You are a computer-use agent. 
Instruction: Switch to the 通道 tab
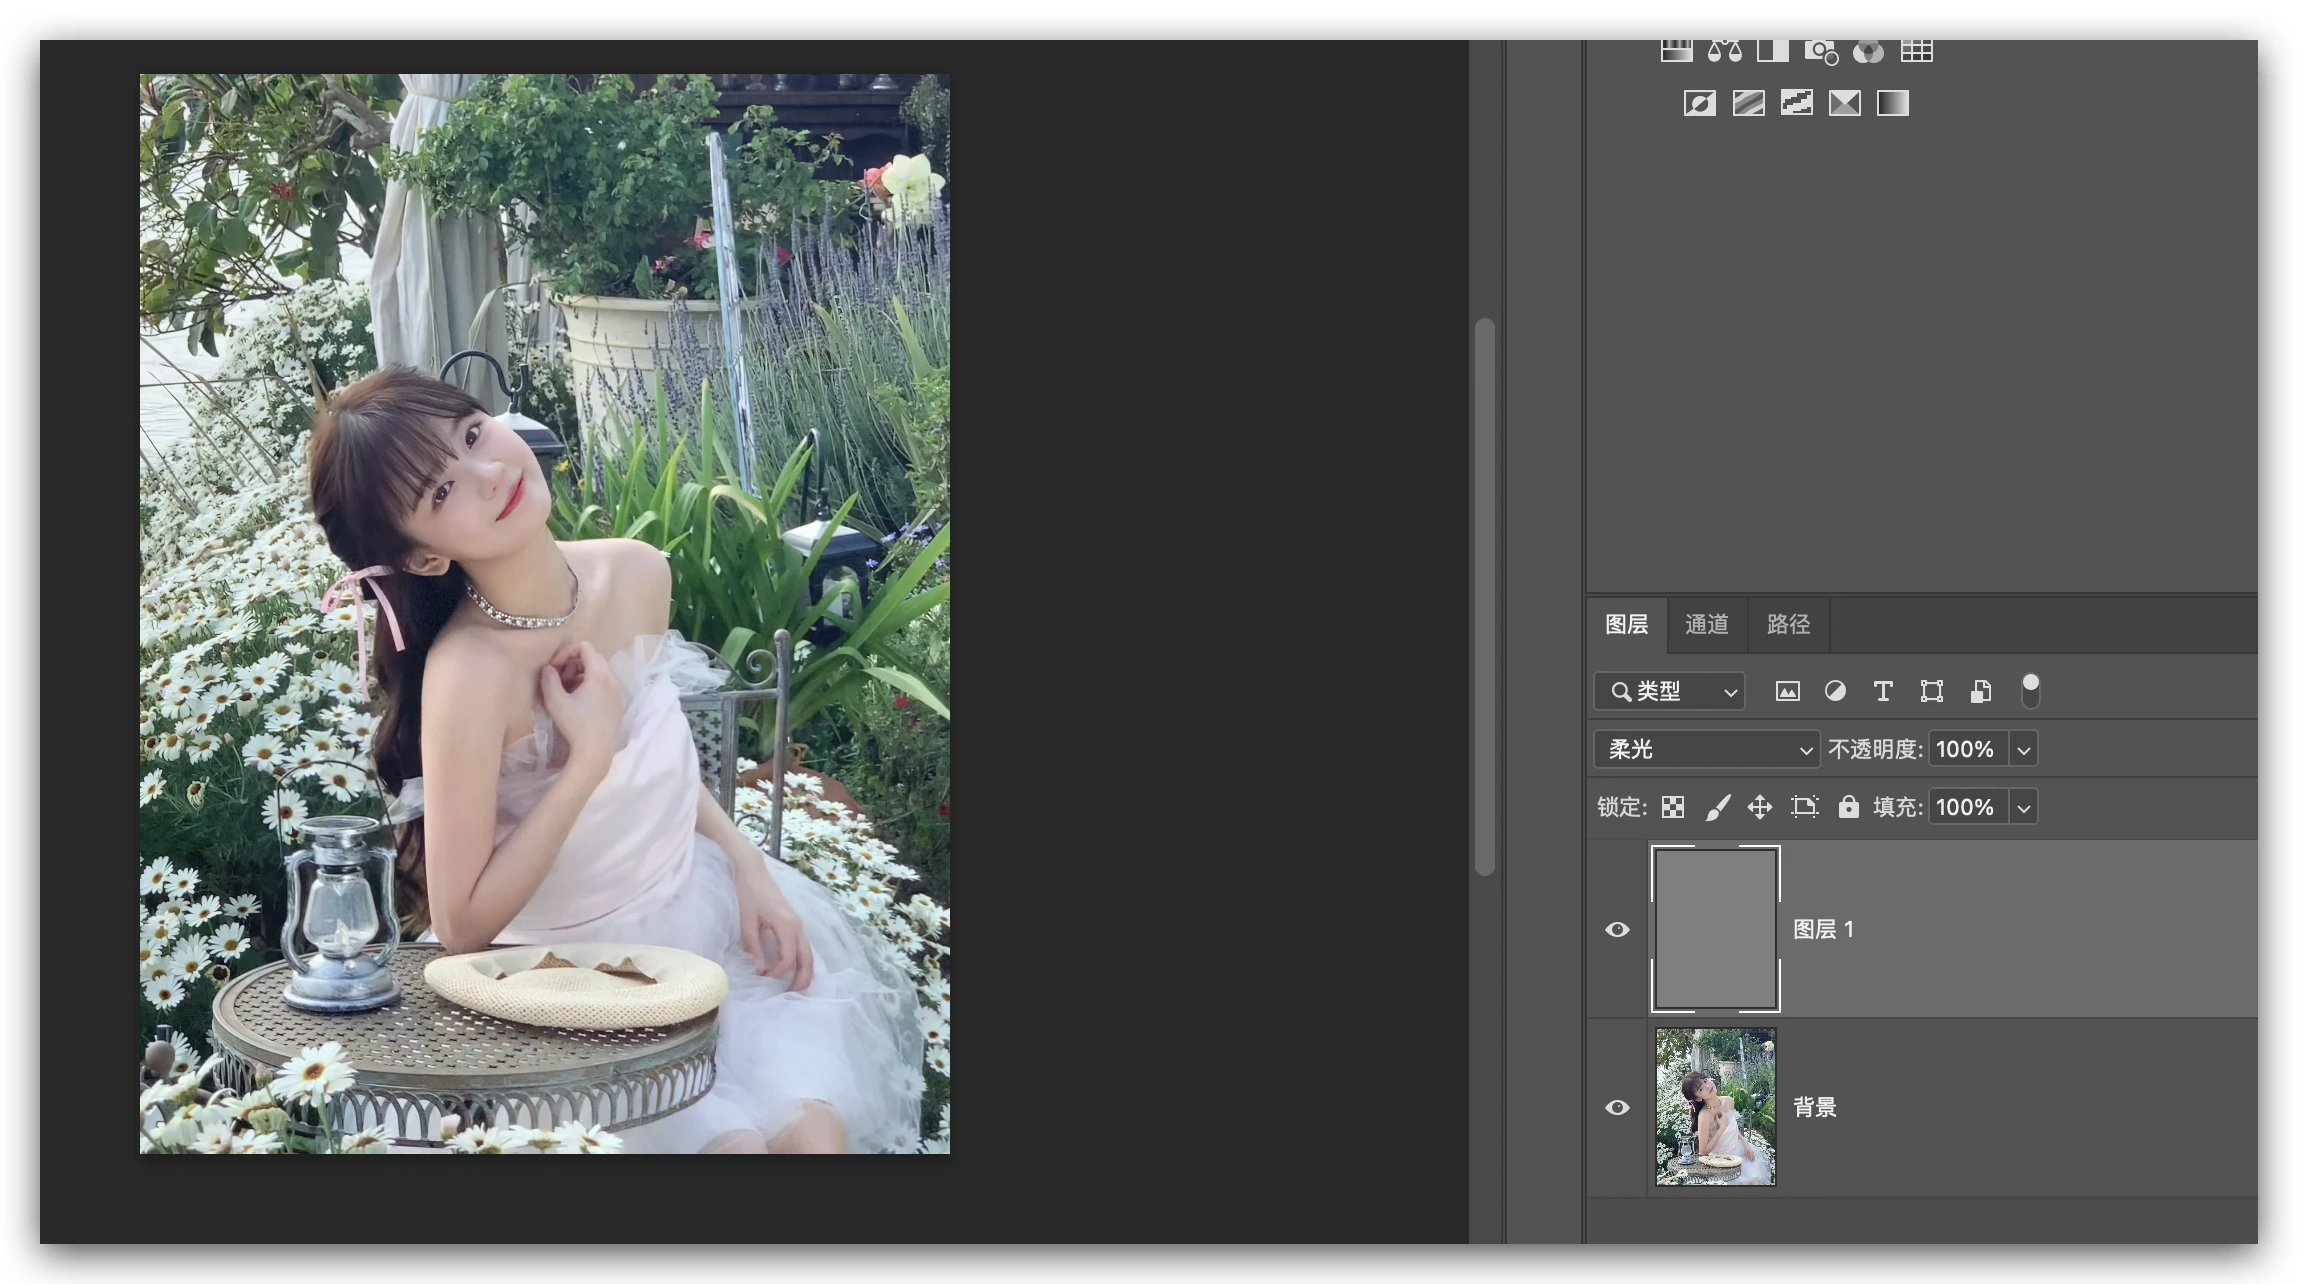pos(1706,624)
